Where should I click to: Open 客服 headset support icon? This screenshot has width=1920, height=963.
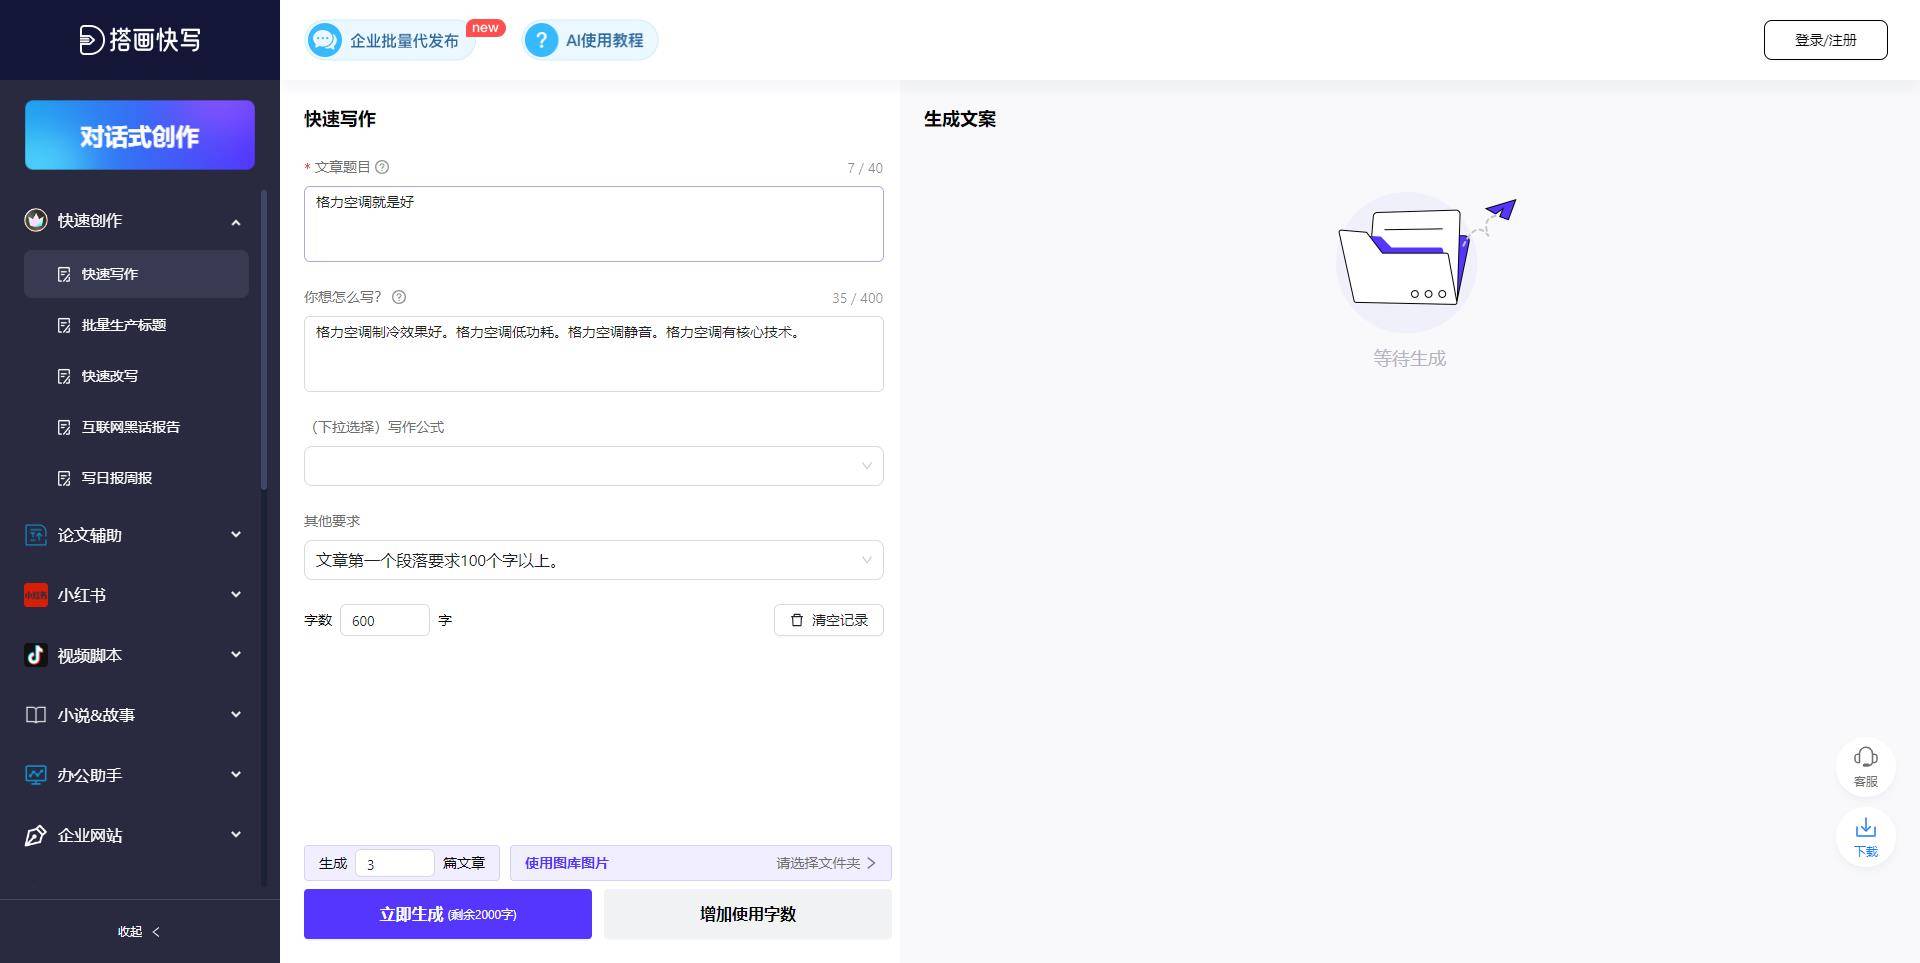click(x=1865, y=757)
